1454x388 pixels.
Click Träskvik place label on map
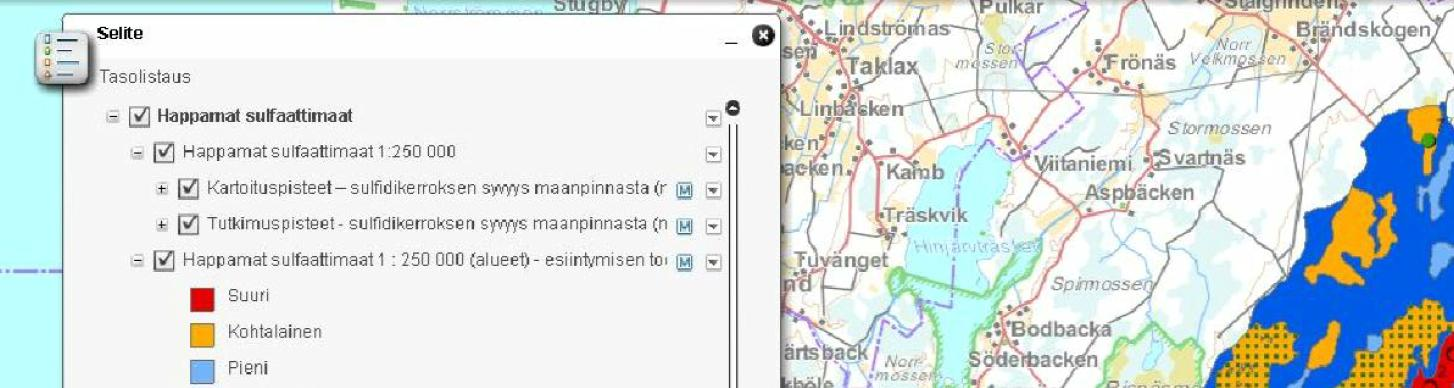tap(926, 215)
